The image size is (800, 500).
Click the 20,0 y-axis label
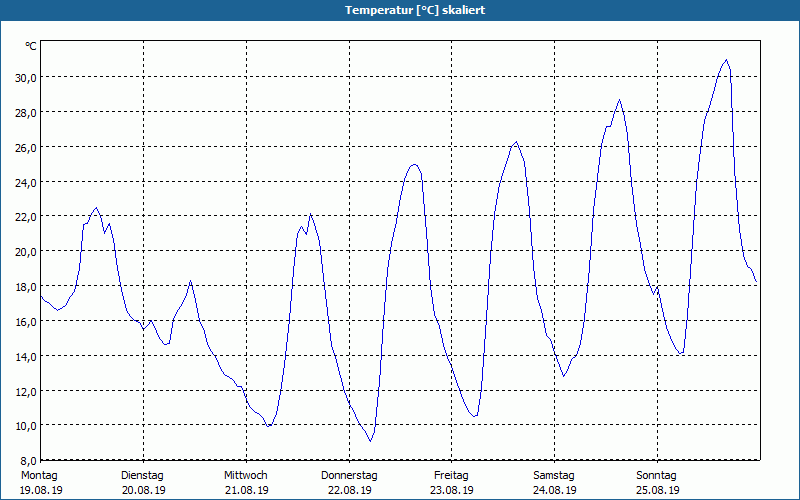pos(26,252)
